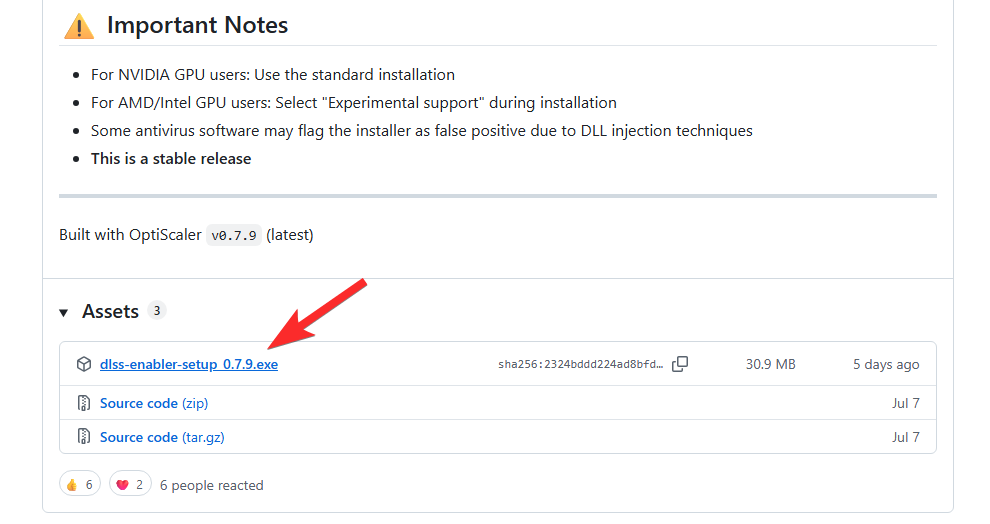The width and height of the screenshot is (990, 524).
Task: Click the Important Notes heading
Action: coord(197,25)
